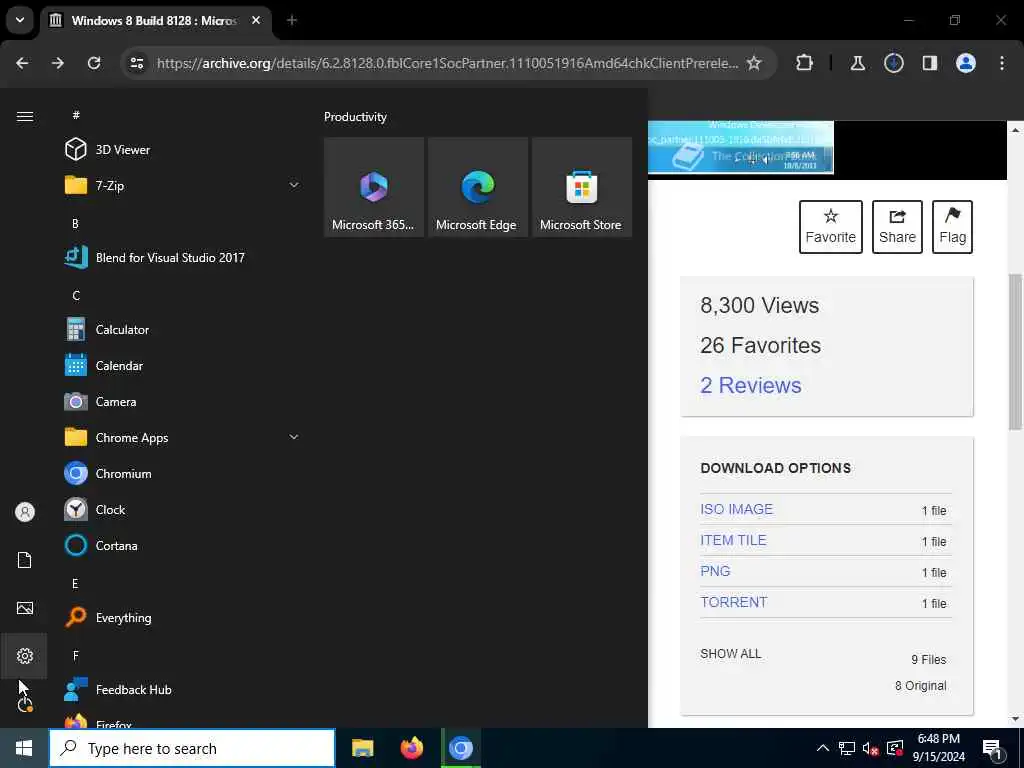Close the Windows 8 Build 8128 tab
The image size is (1024, 768).
(256, 20)
